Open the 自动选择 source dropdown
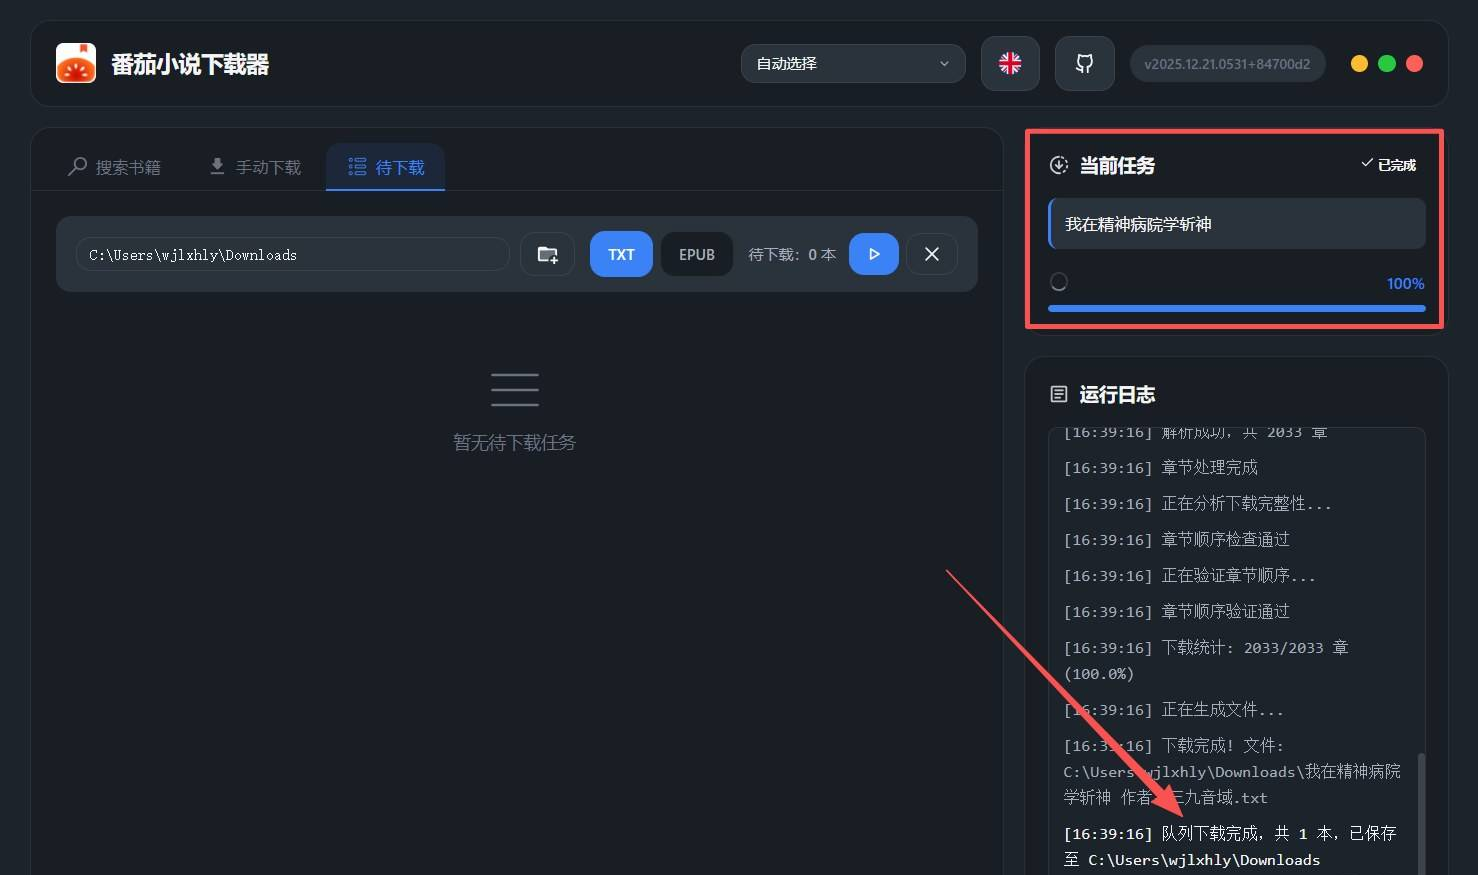Viewport: 1478px width, 875px height. pos(853,63)
